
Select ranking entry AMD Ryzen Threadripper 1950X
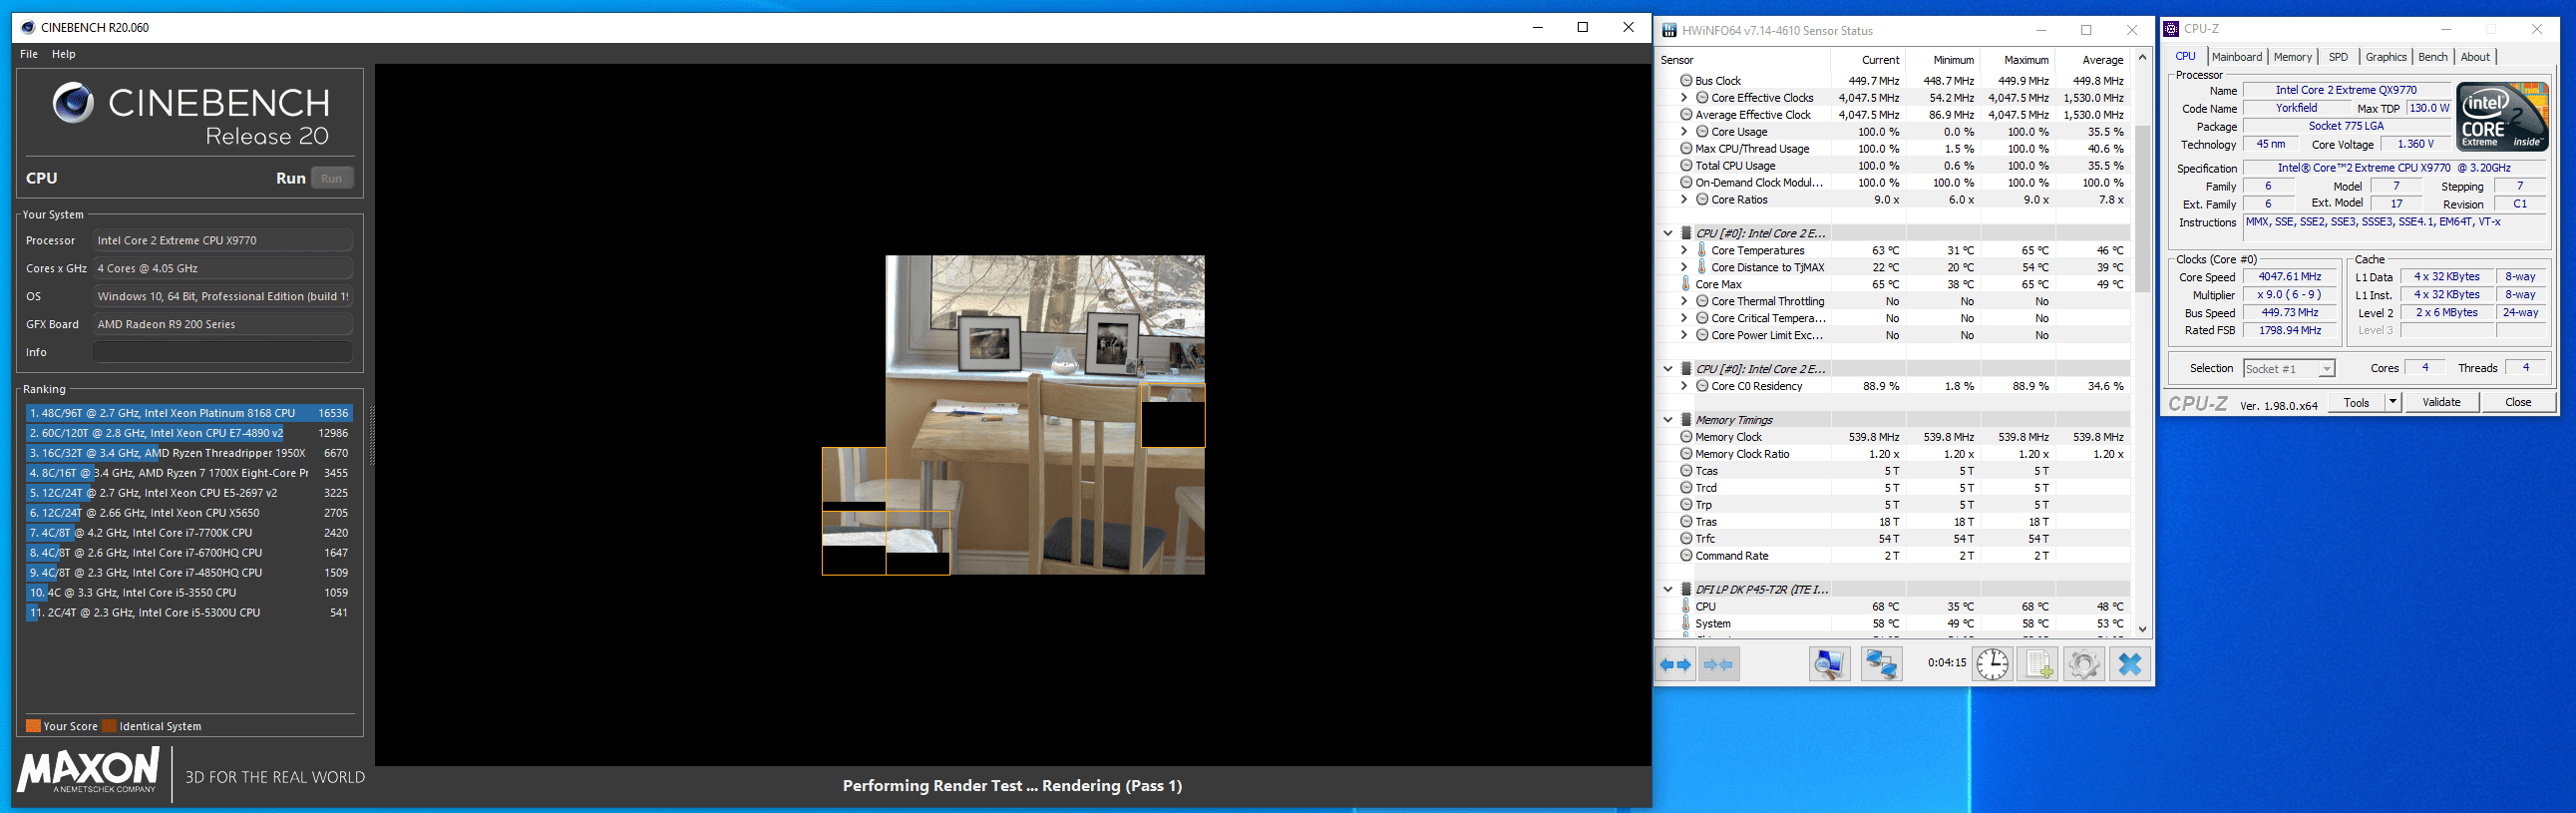point(189,453)
